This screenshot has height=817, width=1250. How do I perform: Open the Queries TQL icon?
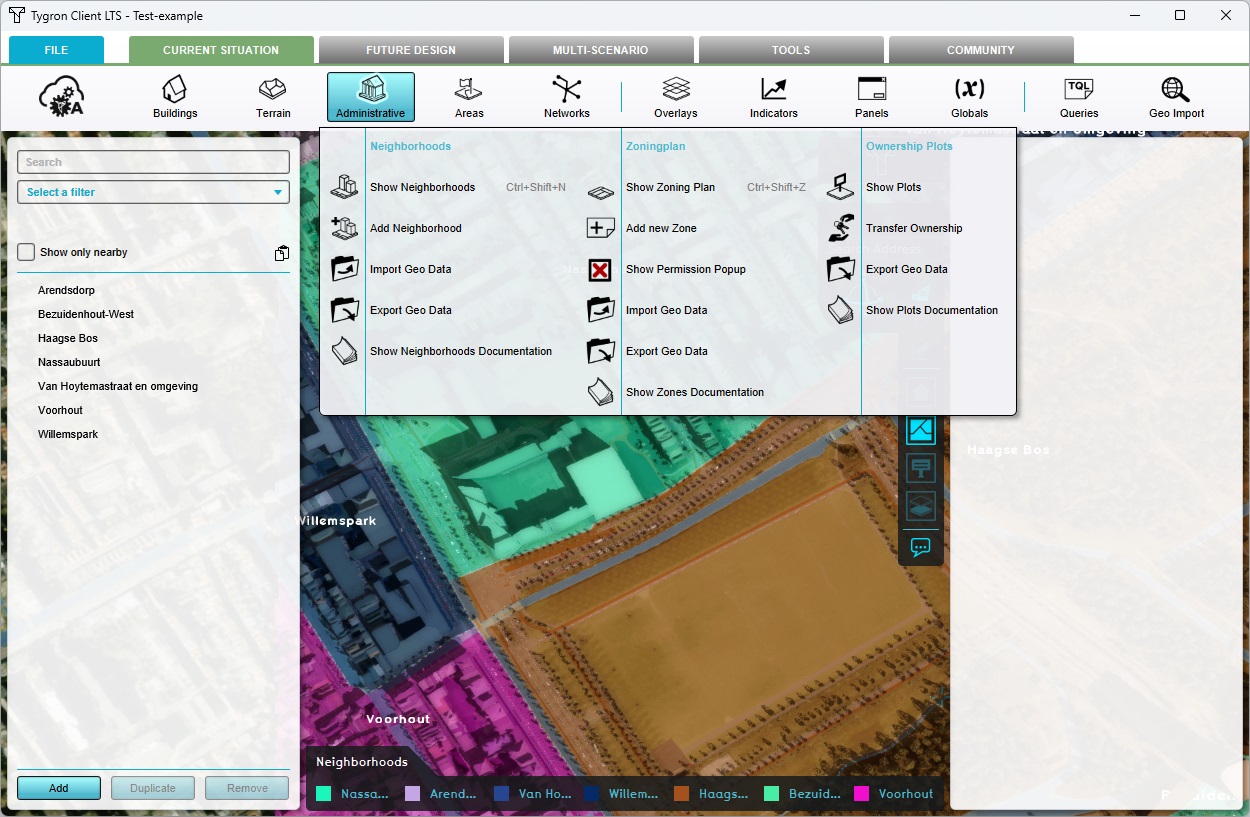point(1079,97)
